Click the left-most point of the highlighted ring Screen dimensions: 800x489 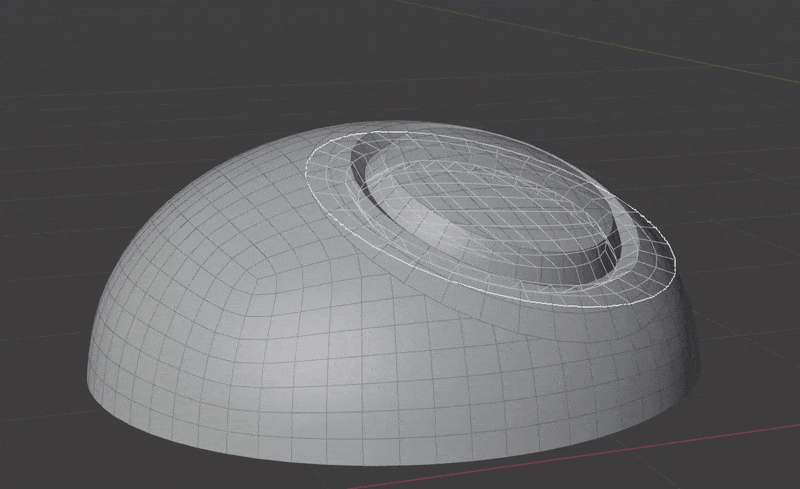pos(305,165)
